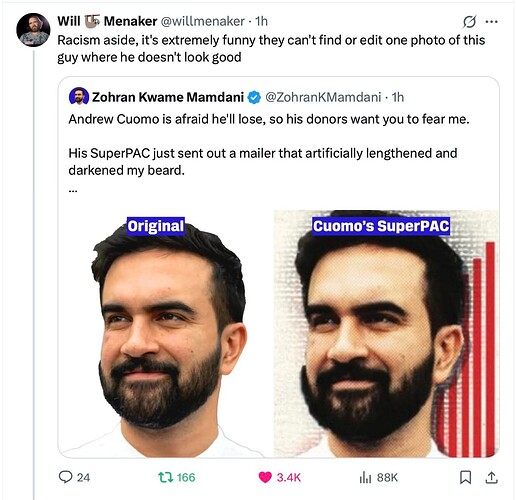
Task: Open the image labeled Original
Action: [x=166, y=333]
